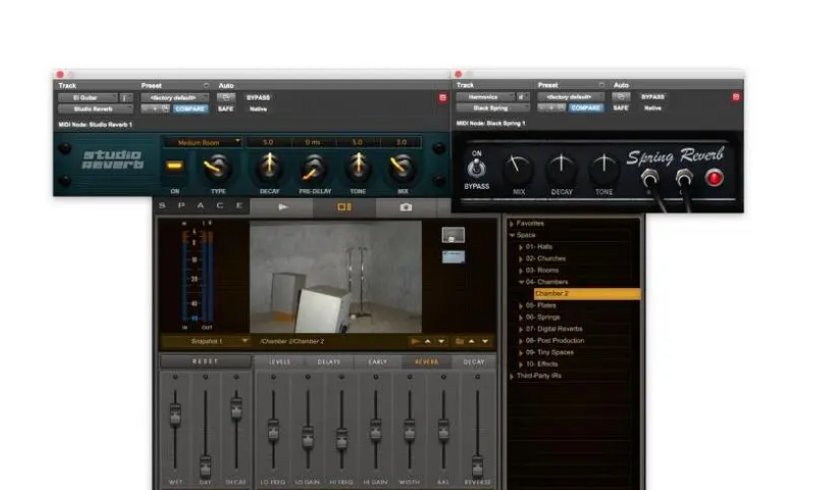The width and height of the screenshot is (837, 490).
Task: Click the up arrow after the orange play arrow
Action: click(x=428, y=341)
